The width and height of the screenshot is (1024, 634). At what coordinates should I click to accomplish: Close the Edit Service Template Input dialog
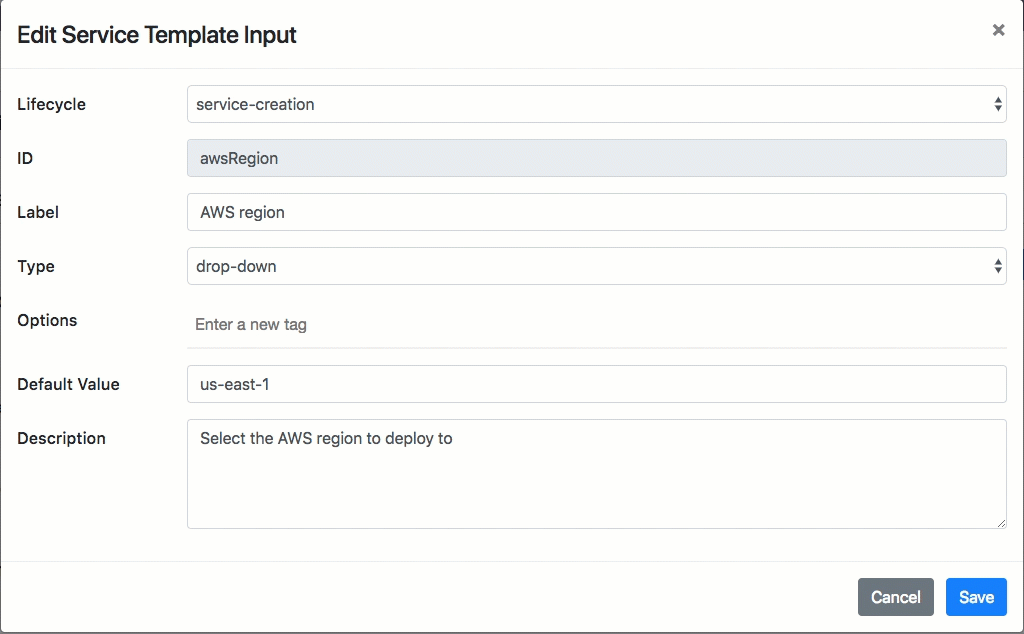[x=997, y=30]
